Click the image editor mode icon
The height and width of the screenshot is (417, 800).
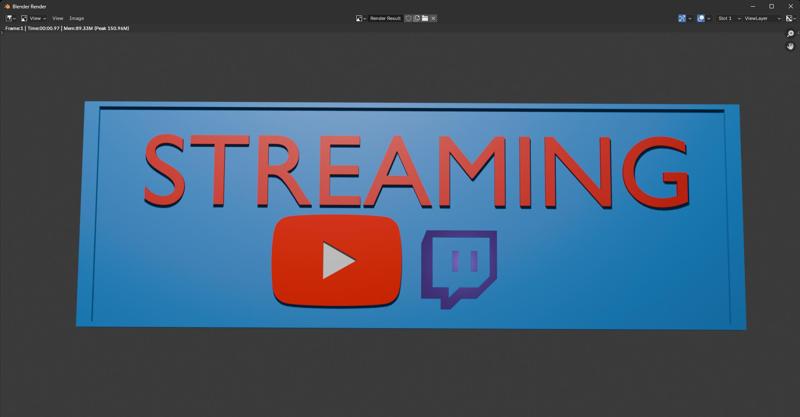point(23,18)
